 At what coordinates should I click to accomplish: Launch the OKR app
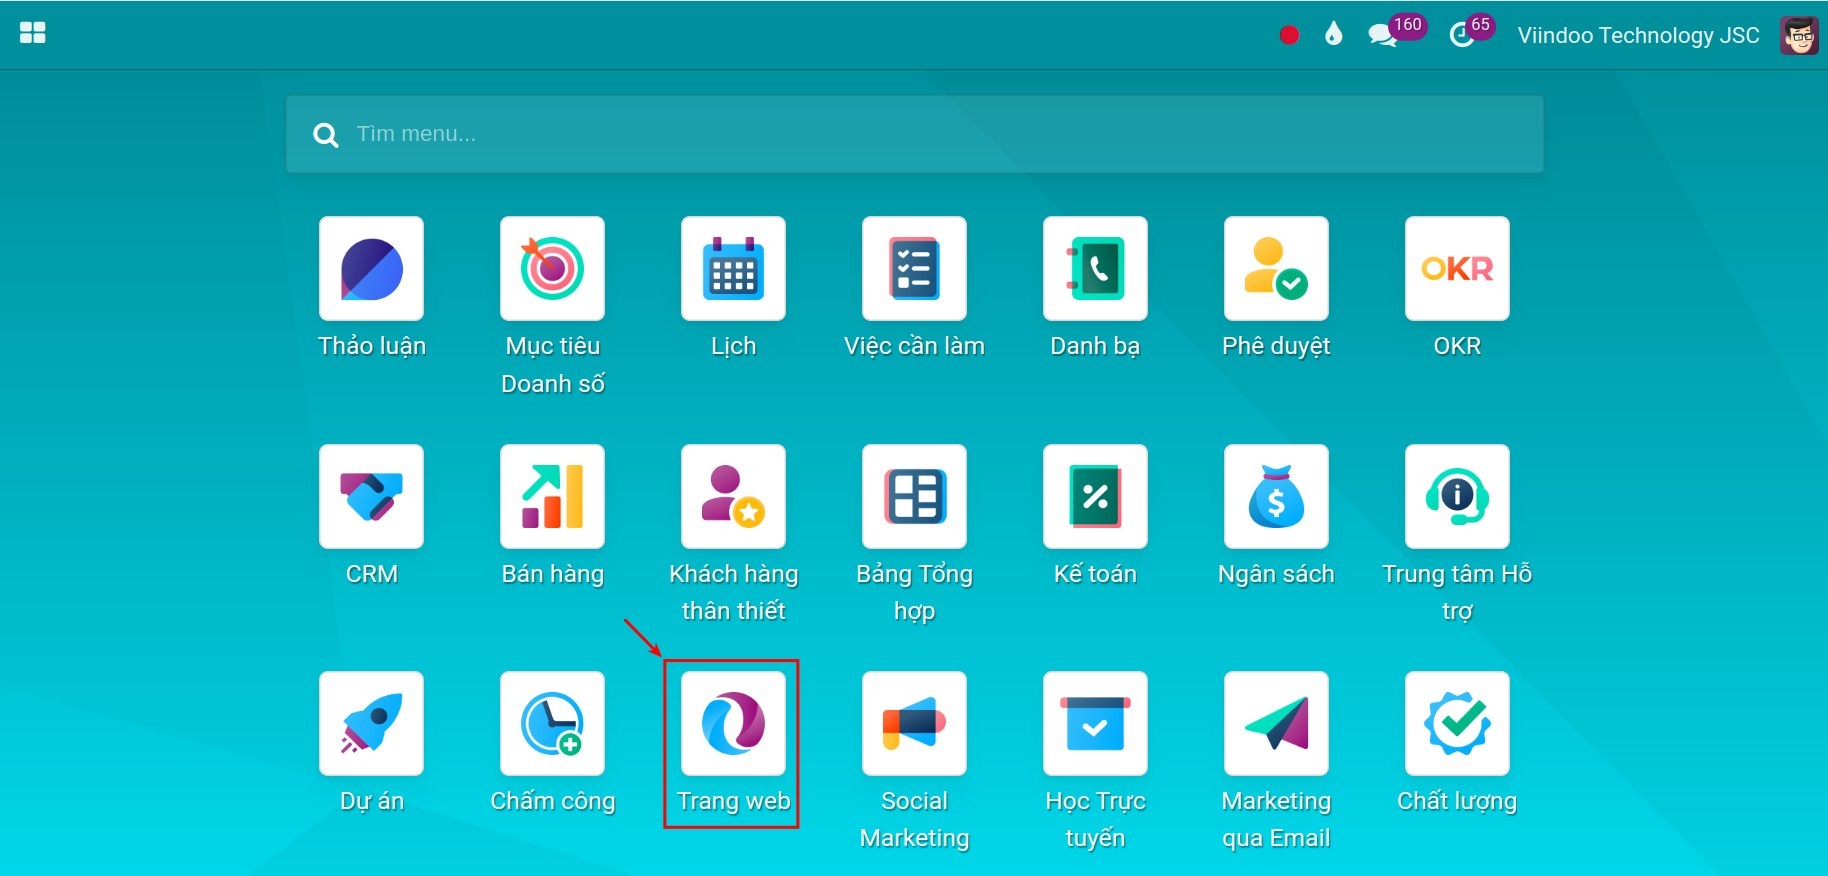(1457, 269)
